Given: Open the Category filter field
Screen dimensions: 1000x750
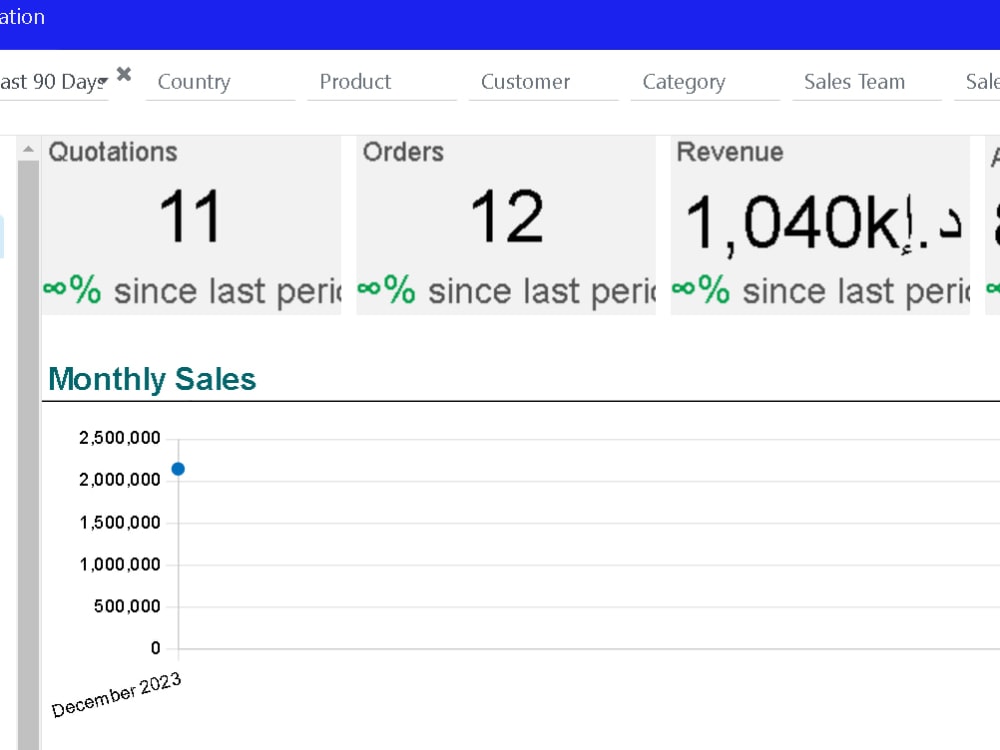Looking at the screenshot, I should (x=705, y=82).
